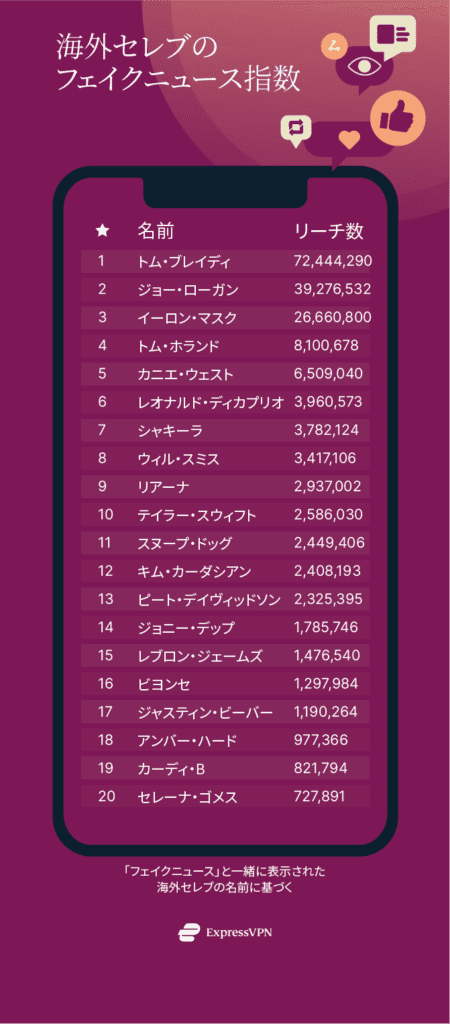This screenshot has height=1024, width=450.
Task: Click the orange thumbs-up like icon
Action: point(398,118)
